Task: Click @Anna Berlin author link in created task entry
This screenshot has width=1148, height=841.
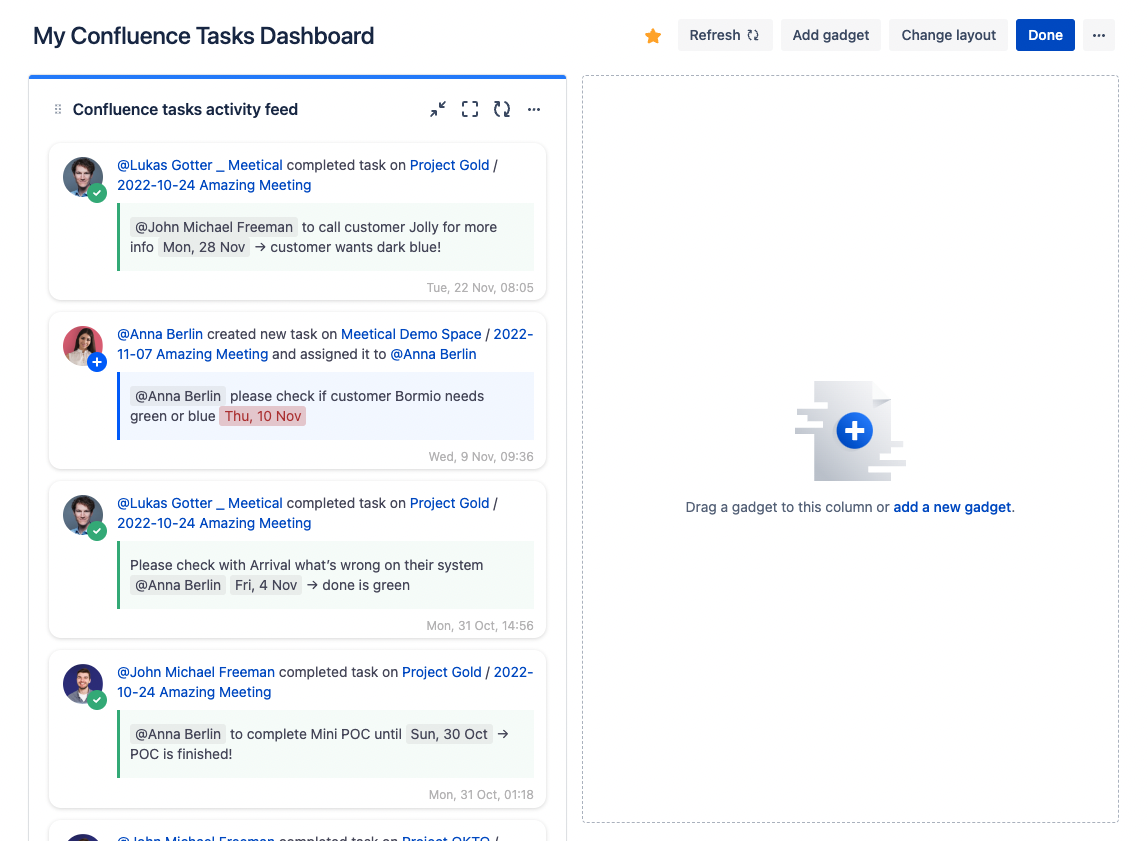Action: (x=160, y=334)
